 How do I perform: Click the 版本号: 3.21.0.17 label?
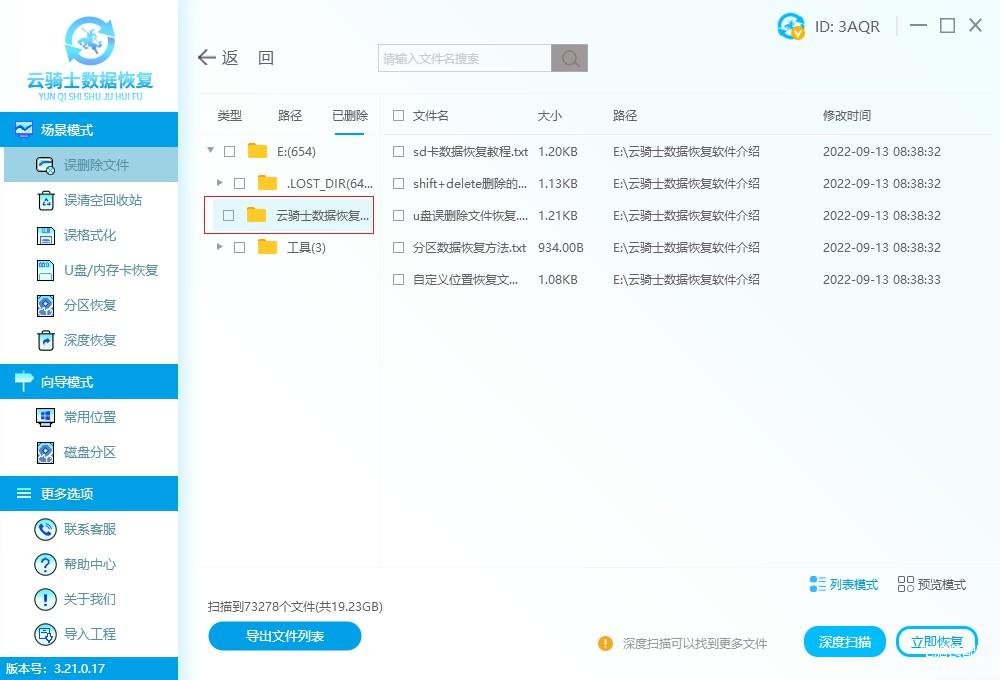click(x=55, y=669)
